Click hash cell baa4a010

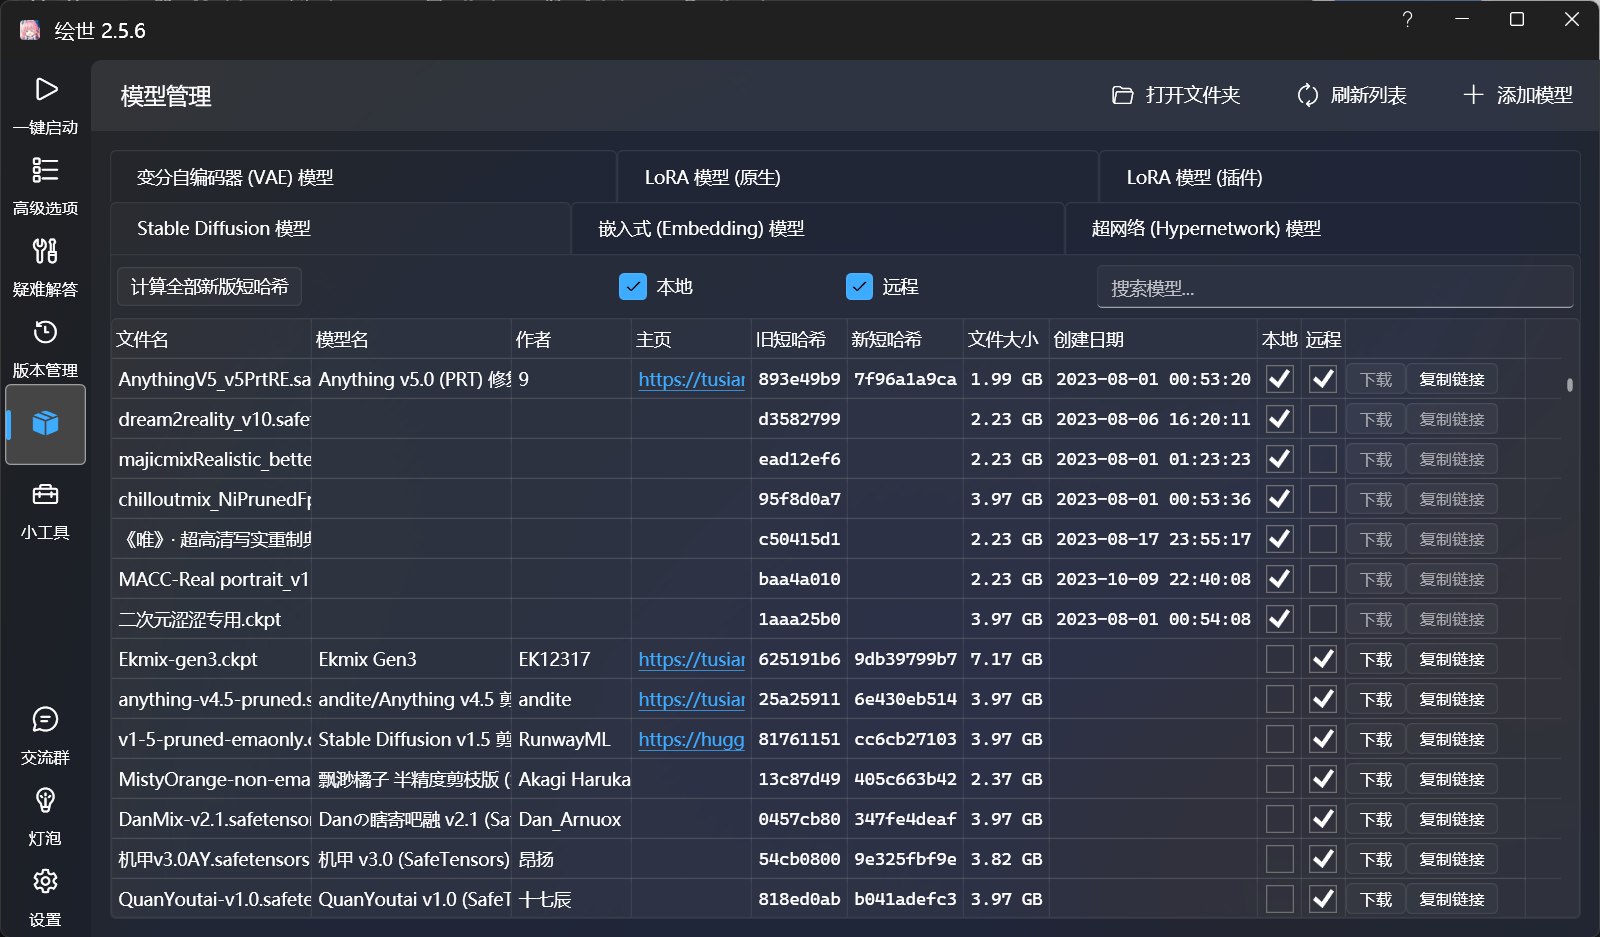[799, 579]
